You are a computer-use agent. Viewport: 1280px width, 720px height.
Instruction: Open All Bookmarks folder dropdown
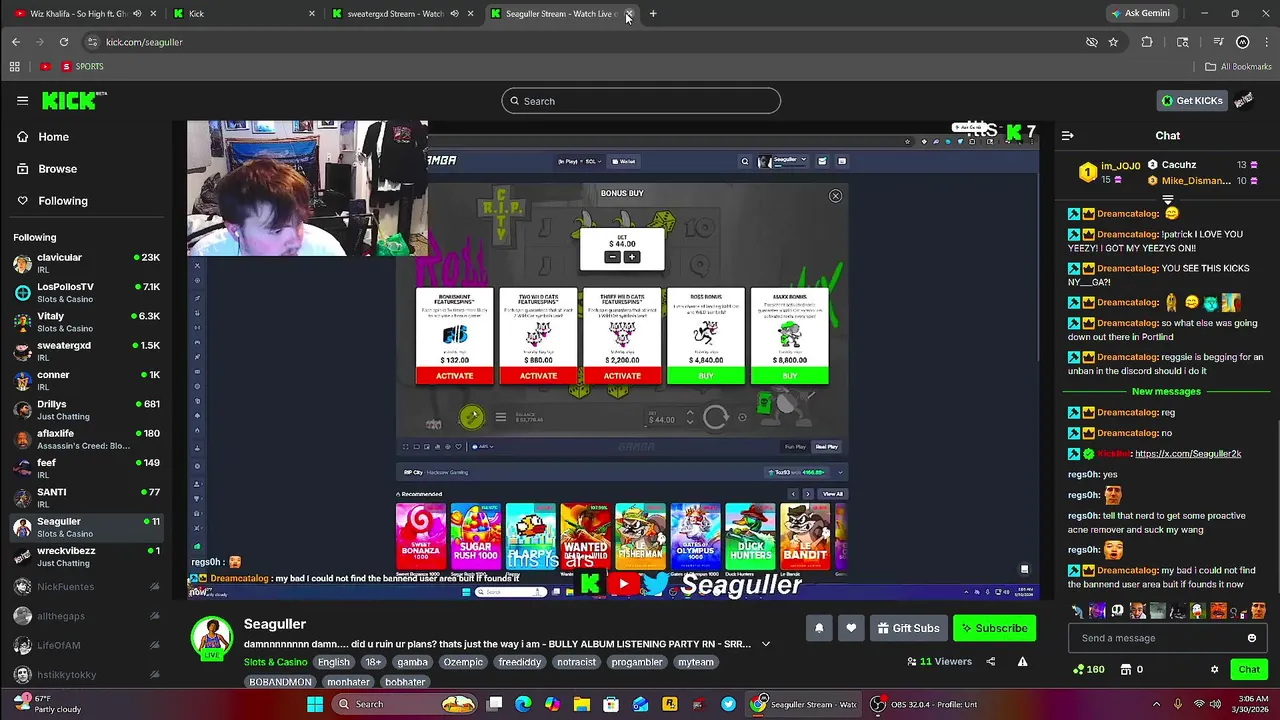tap(1238, 66)
